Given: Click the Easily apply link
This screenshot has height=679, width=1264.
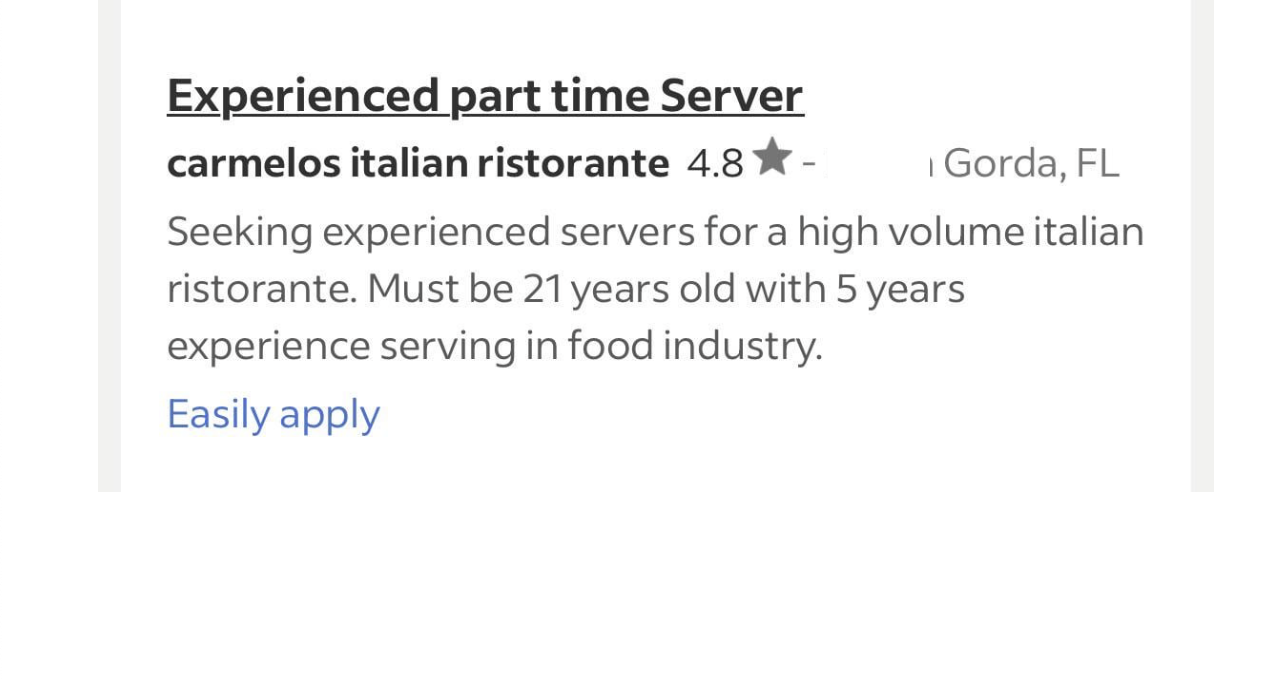Looking at the screenshot, I should [x=273, y=414].
